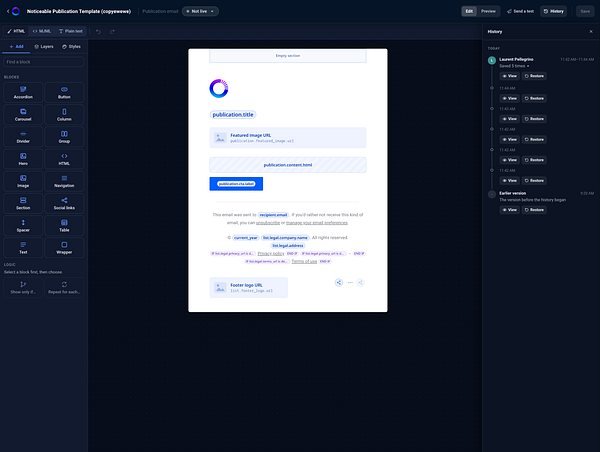Click the current_year variable chip
This screenshot has width=600, height=452.
(x=246, y=238)
